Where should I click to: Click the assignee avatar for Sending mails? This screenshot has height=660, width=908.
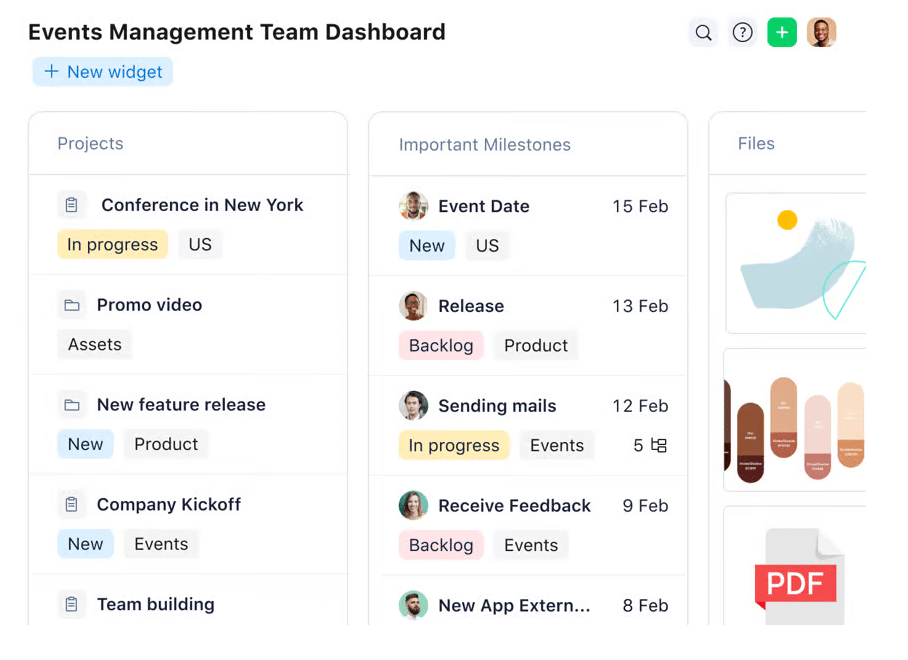pyautogui.click(x=413, y=405)
